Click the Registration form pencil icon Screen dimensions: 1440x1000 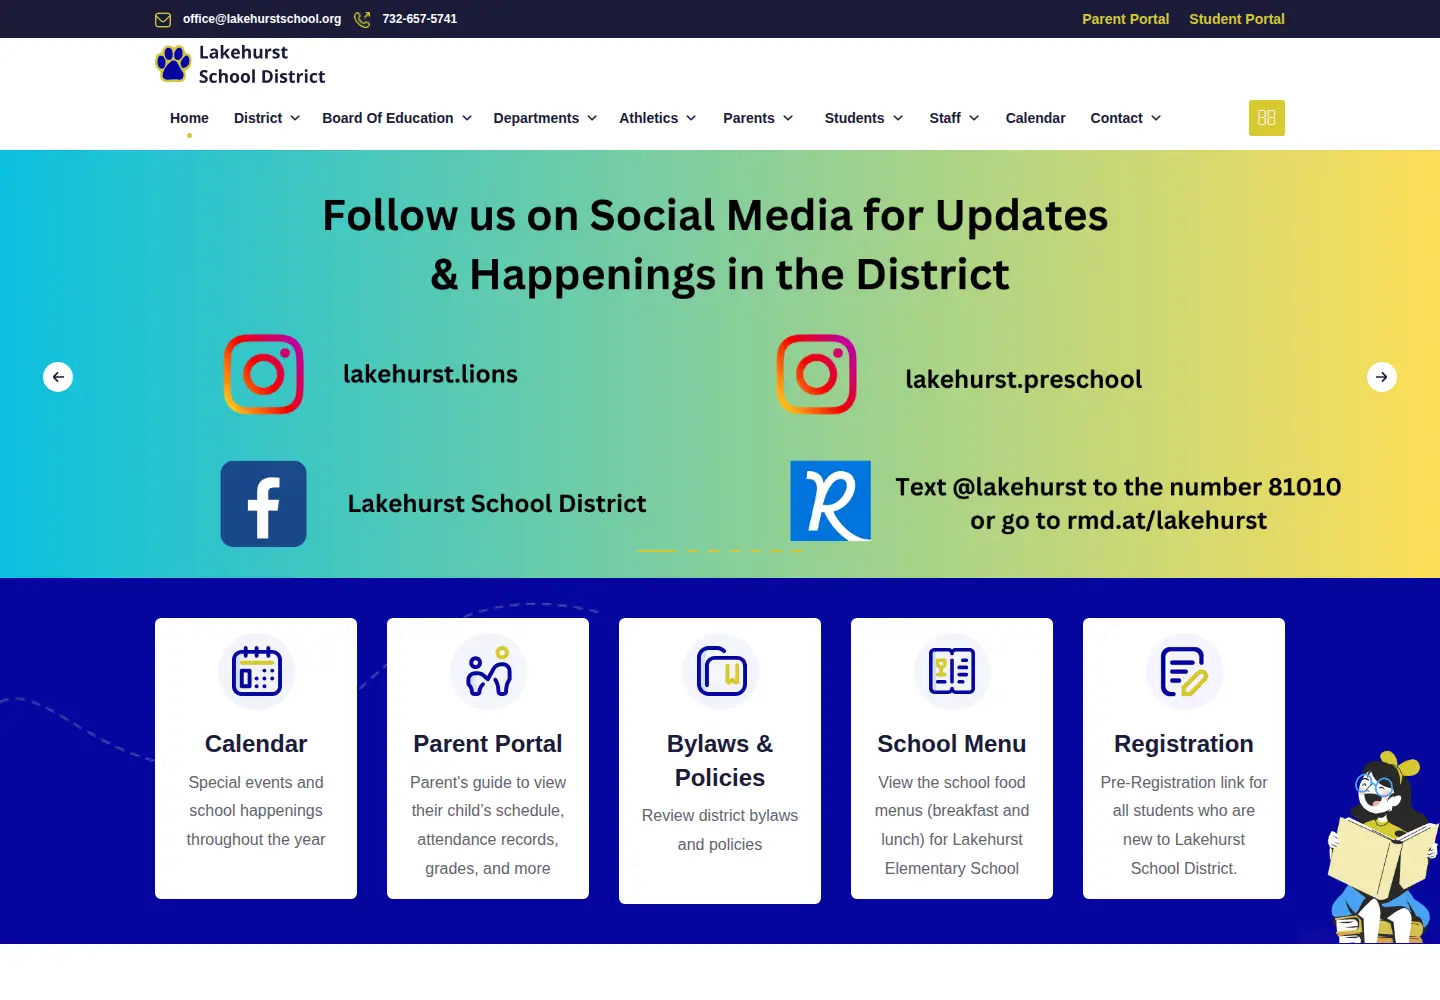1184,671
